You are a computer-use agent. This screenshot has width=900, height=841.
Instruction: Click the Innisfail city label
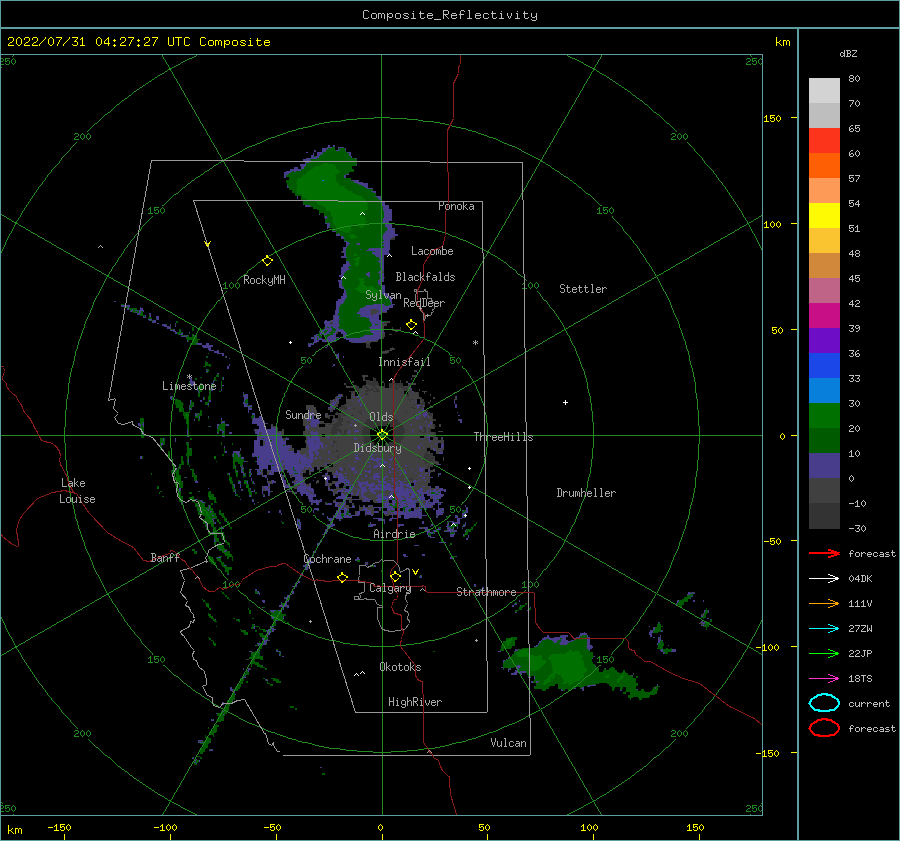pyautogui.click(x=404, y=362)
